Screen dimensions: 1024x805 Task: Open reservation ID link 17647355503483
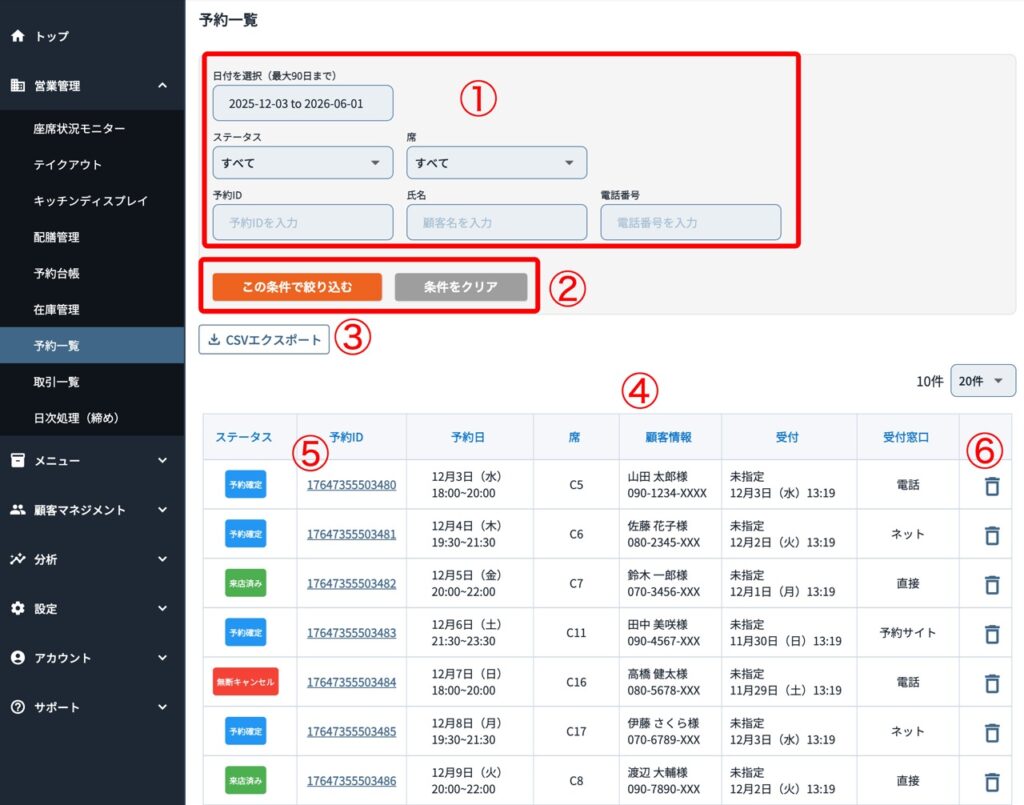pyautogui.click(x=351, y=633)
